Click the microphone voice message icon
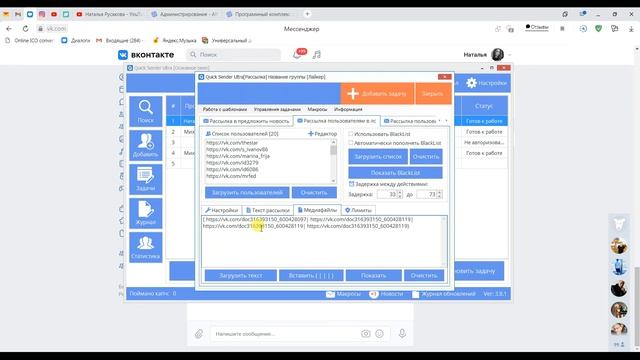640x360 pixels. (x=402, y=333)
